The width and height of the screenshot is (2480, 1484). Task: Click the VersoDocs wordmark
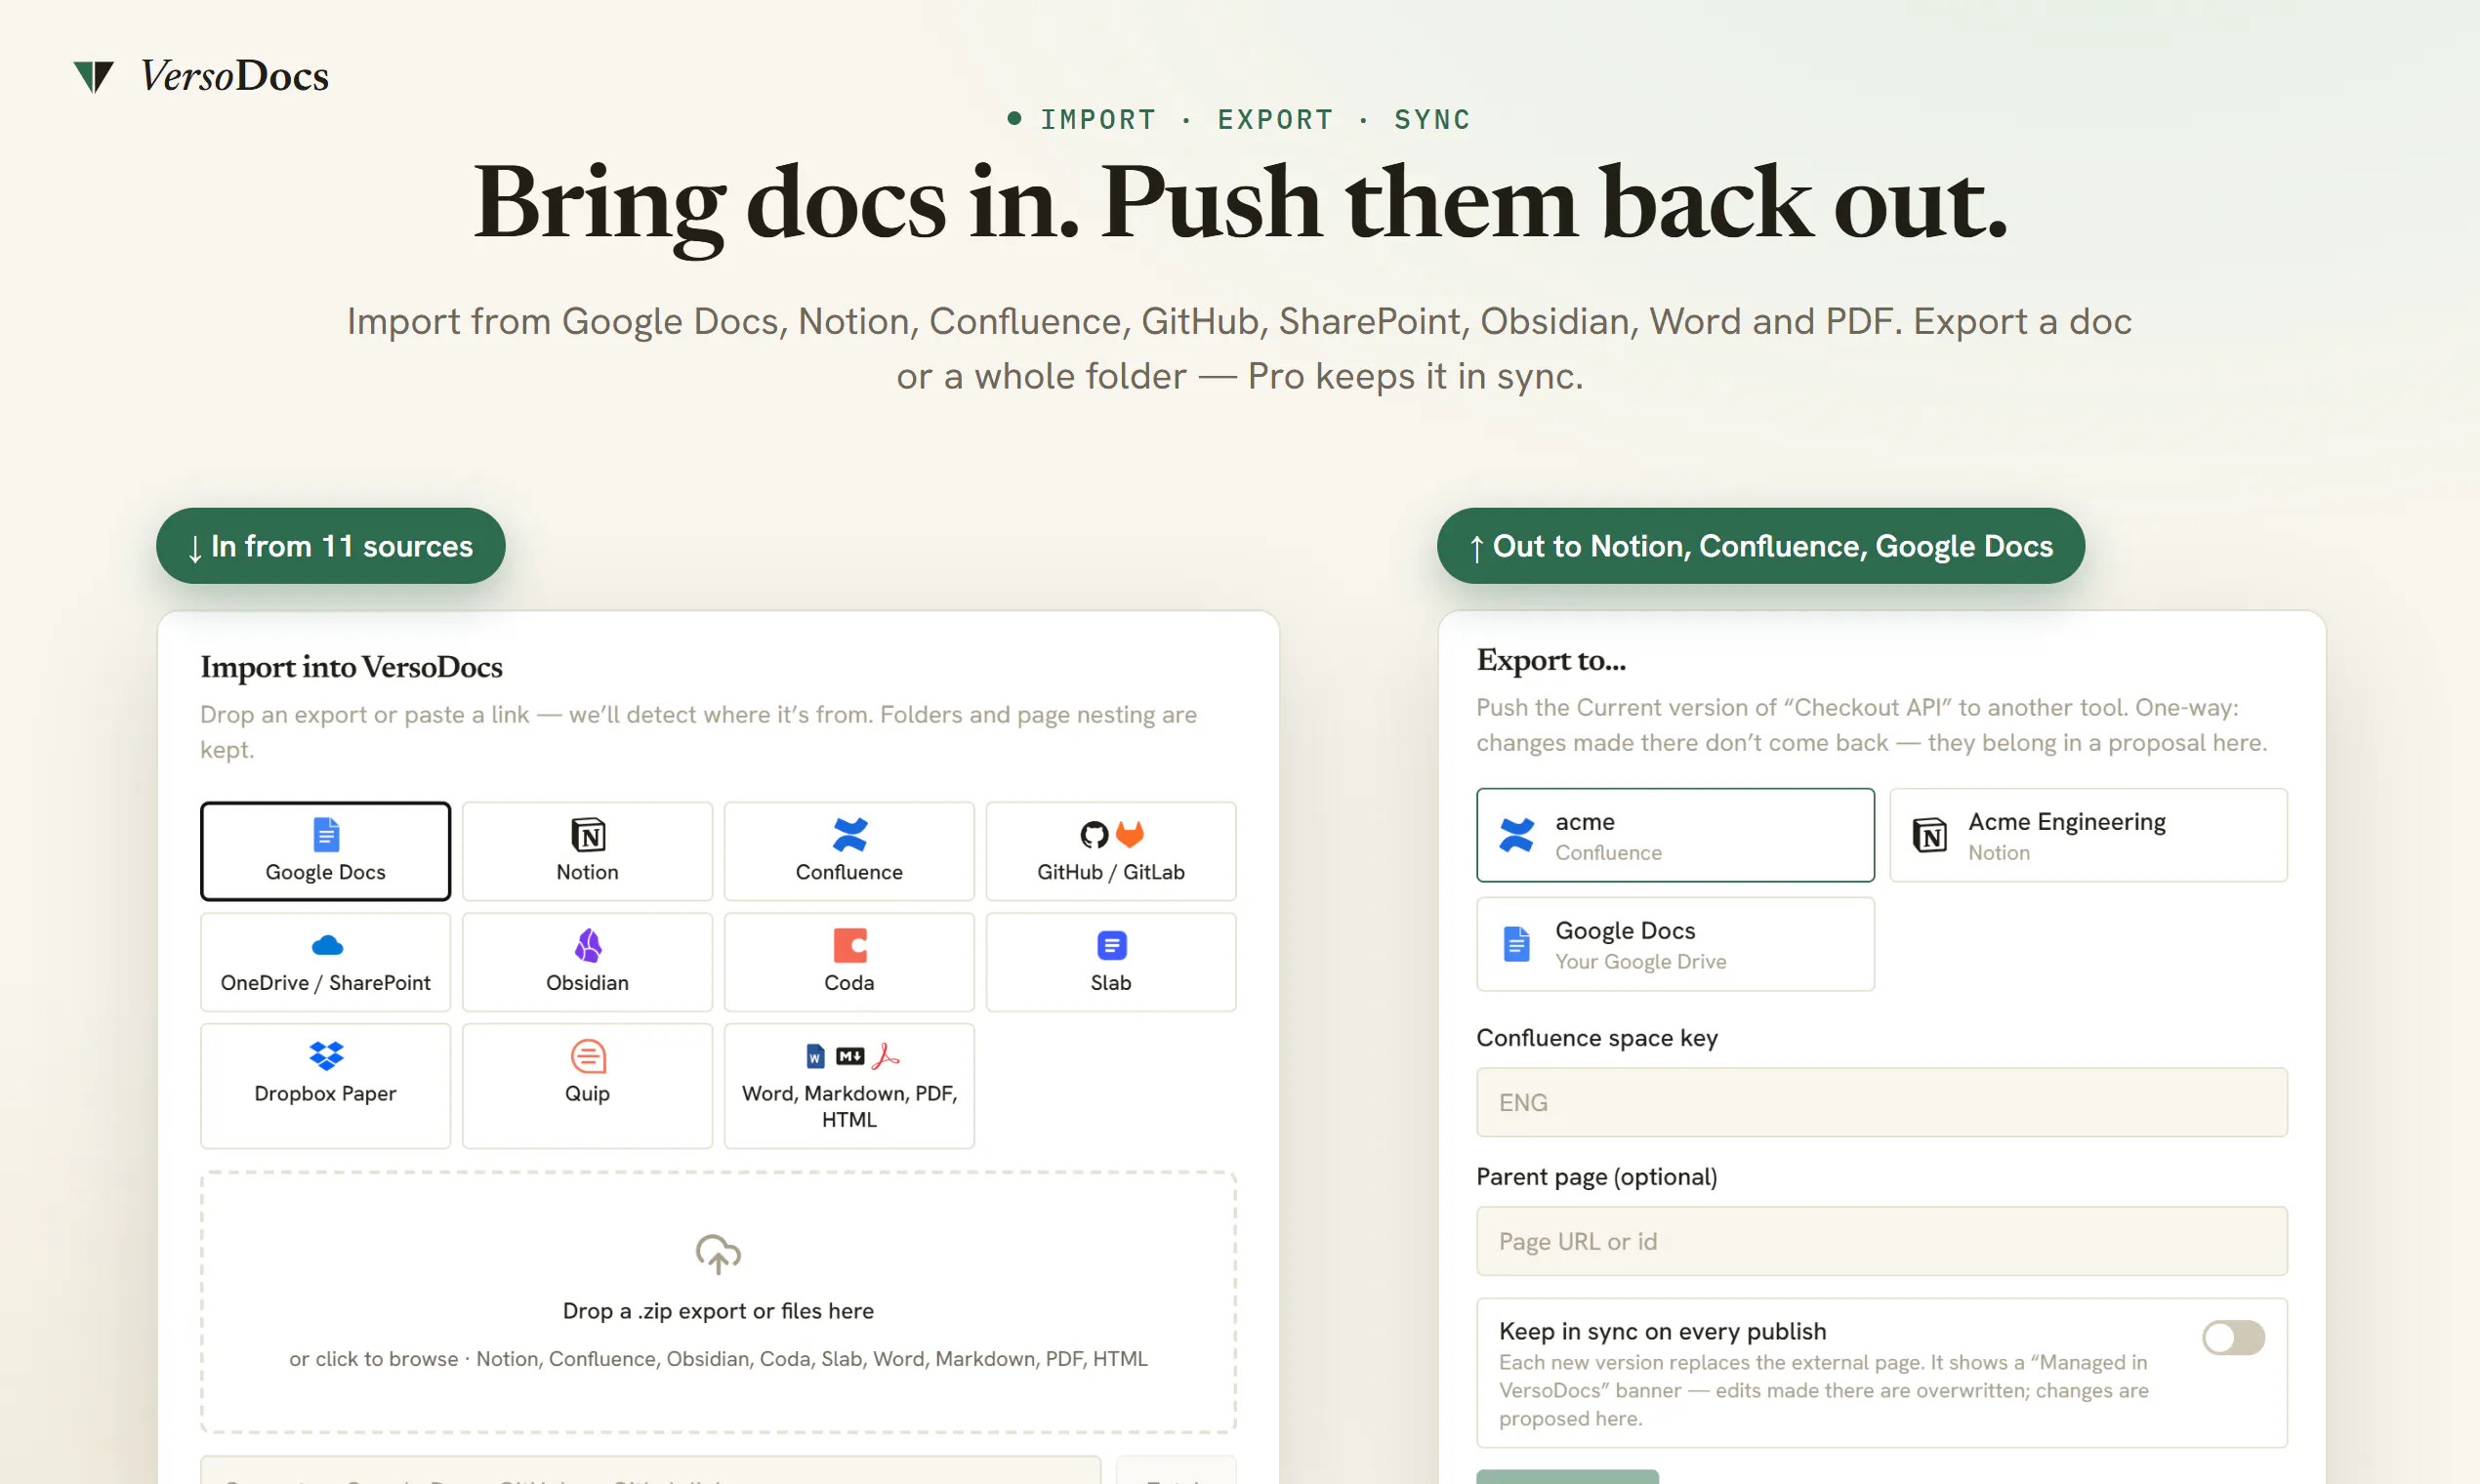234,76
